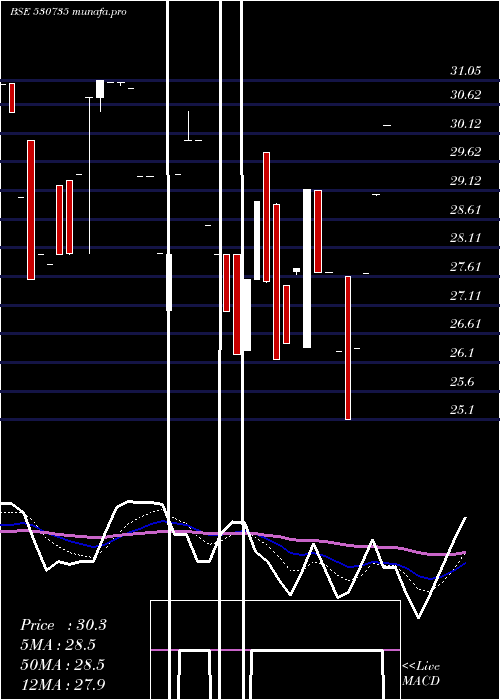Click the 29.62 price axis label
The image size is (500, 700).
[465, 152]
